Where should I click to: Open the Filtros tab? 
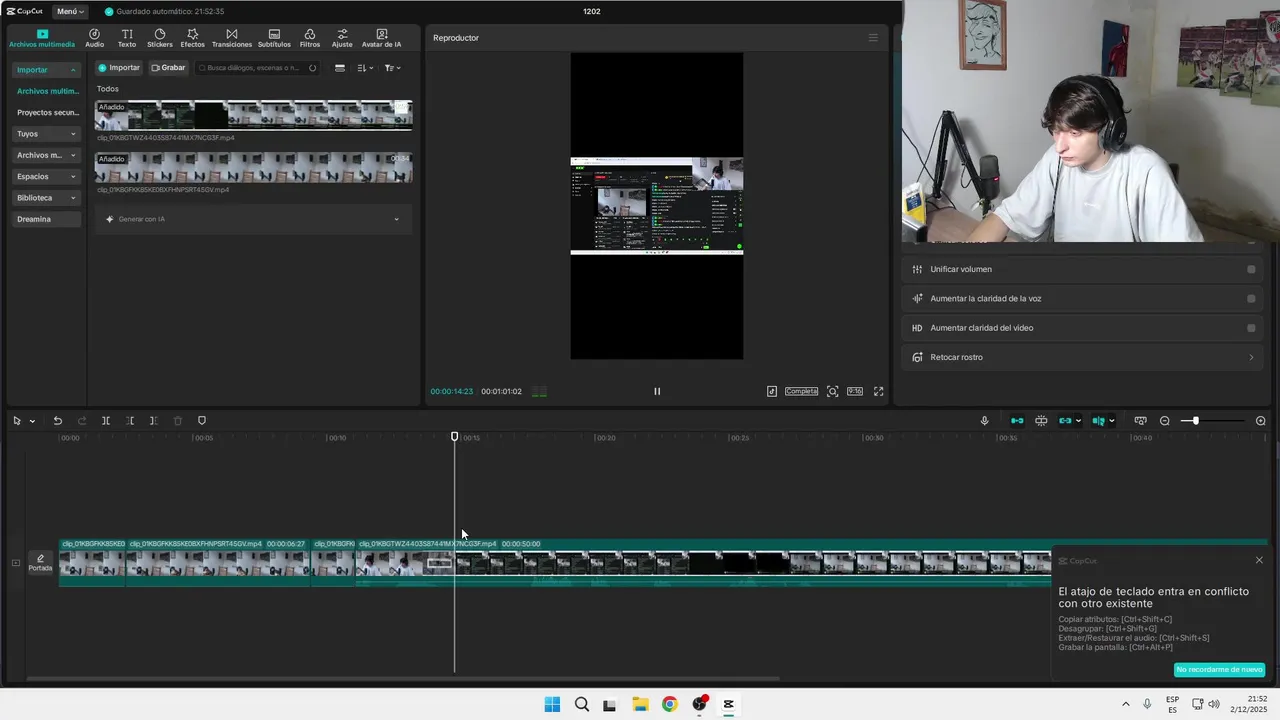click(x=310, y=38)
